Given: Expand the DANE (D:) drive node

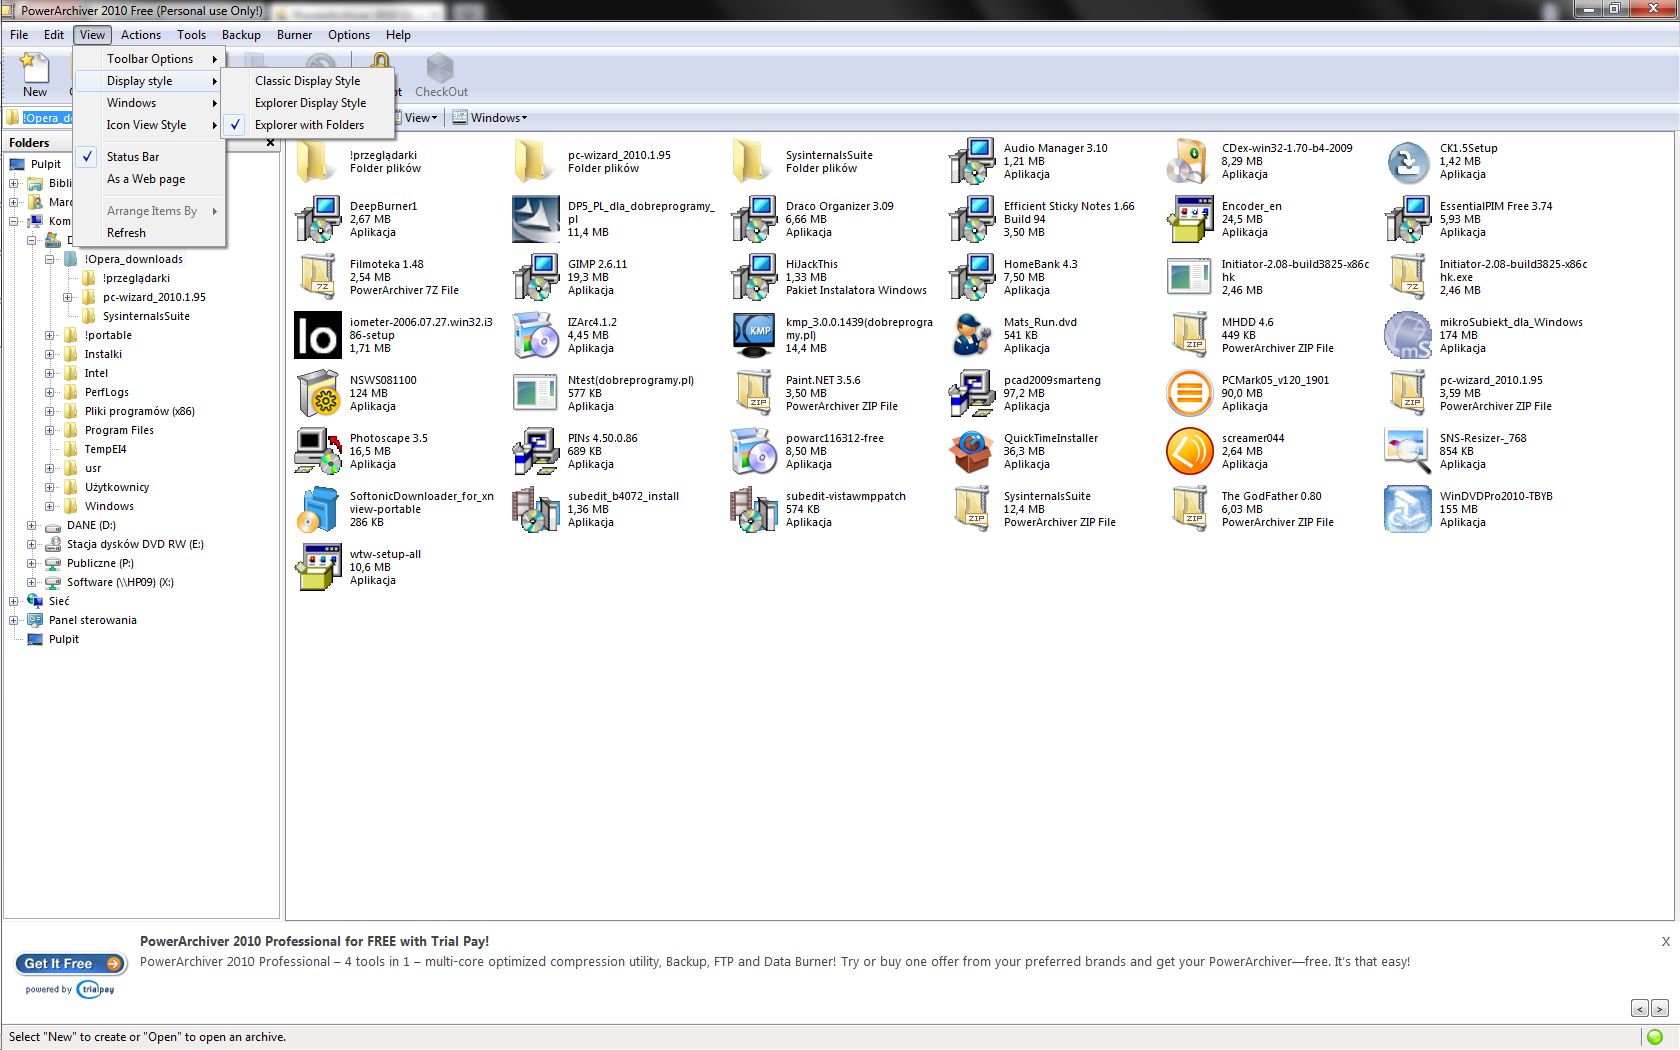Looking at the screenshot, I should pos(31,525).
